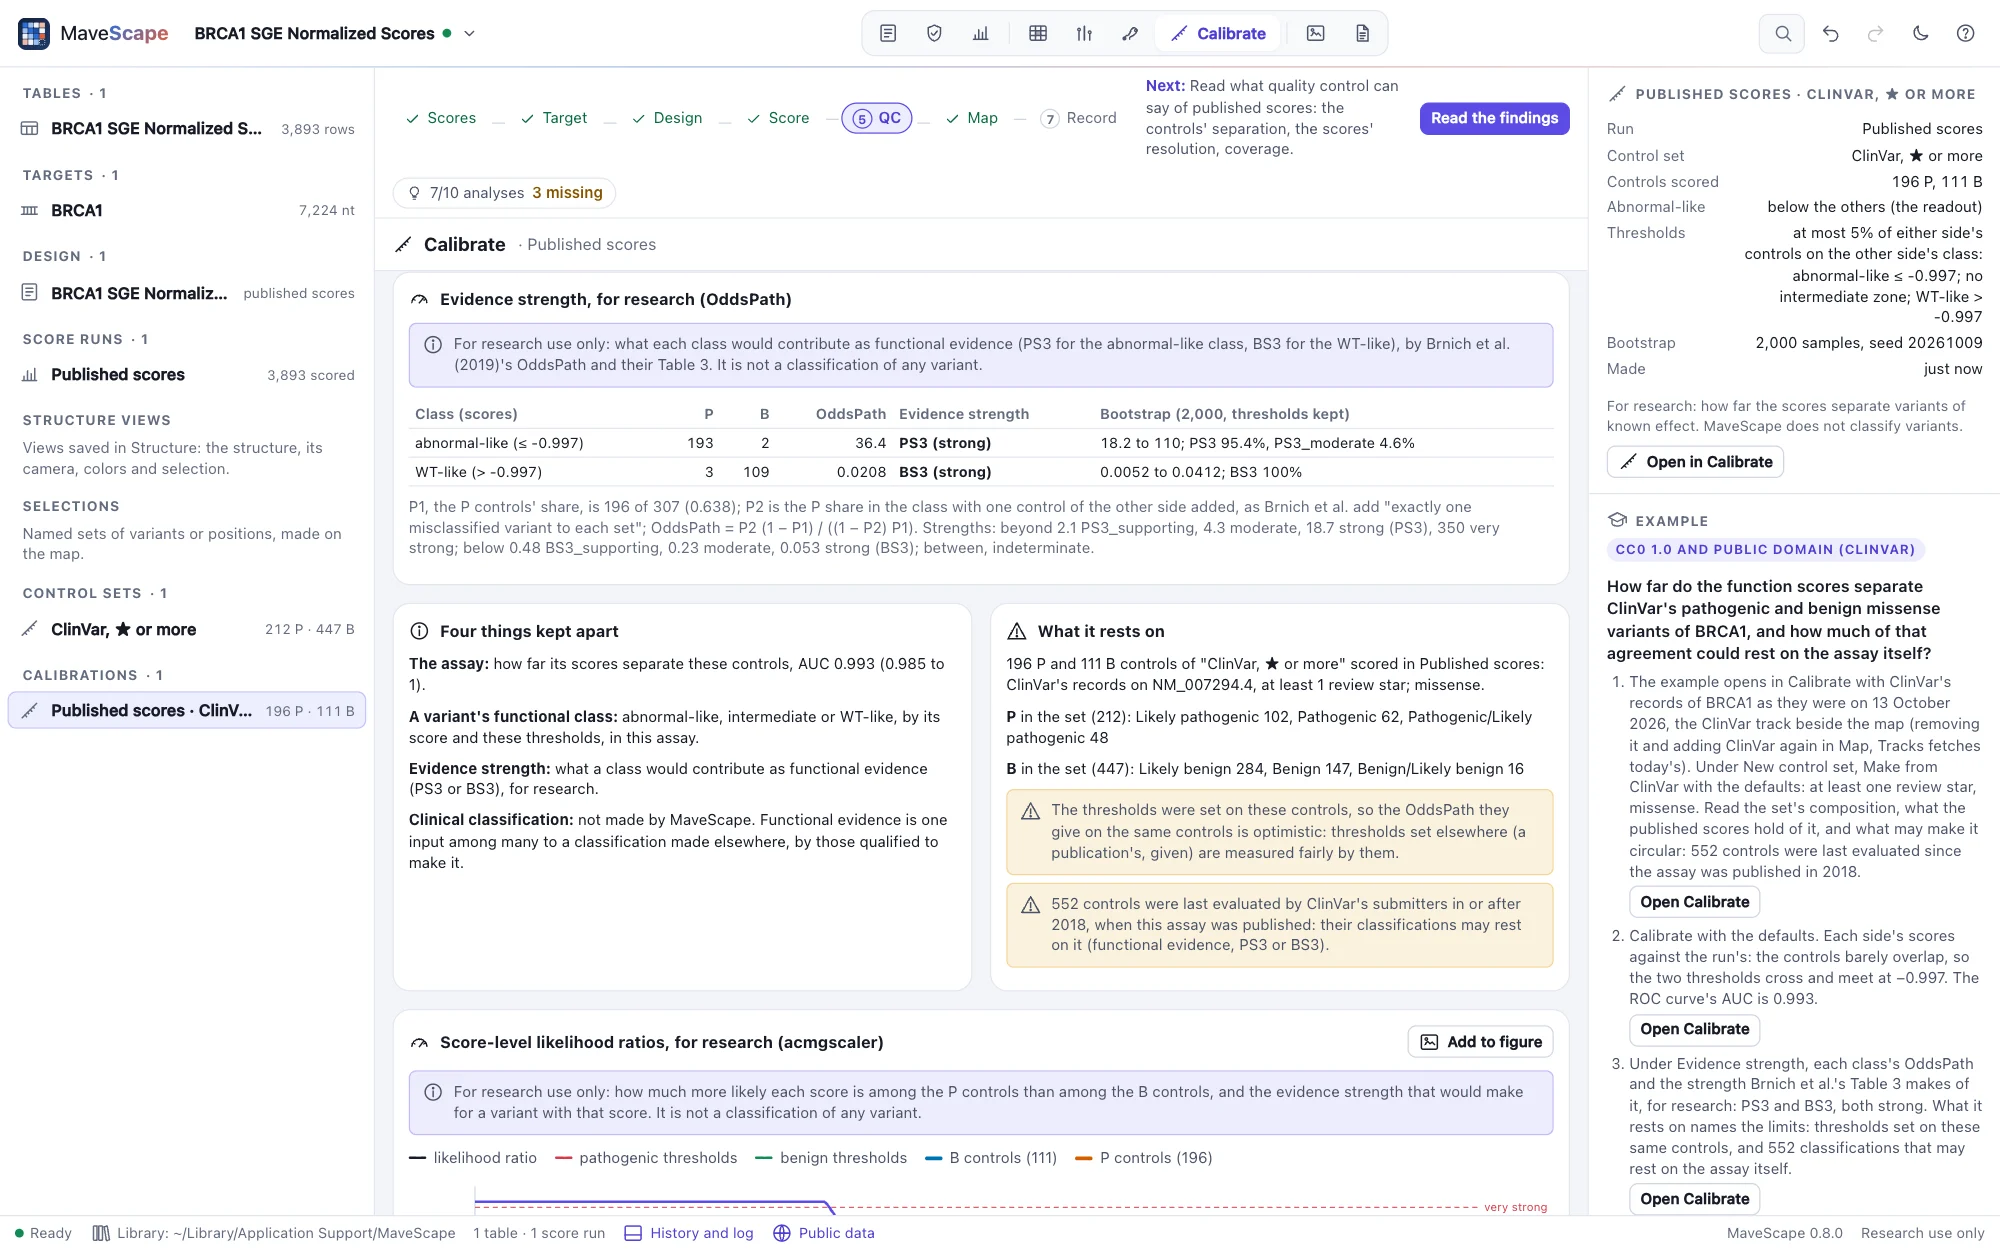Open the grid map view in toolbar
The height and width of the screenshot is (1250, 2000).
click(x=1038, y=34)
